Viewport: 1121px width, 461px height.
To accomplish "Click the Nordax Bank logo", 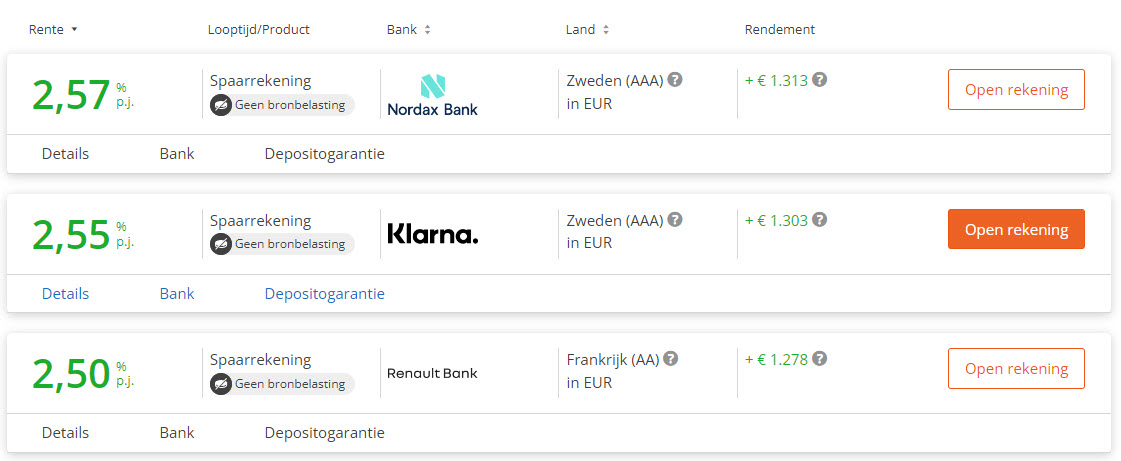I will point(433,95).
